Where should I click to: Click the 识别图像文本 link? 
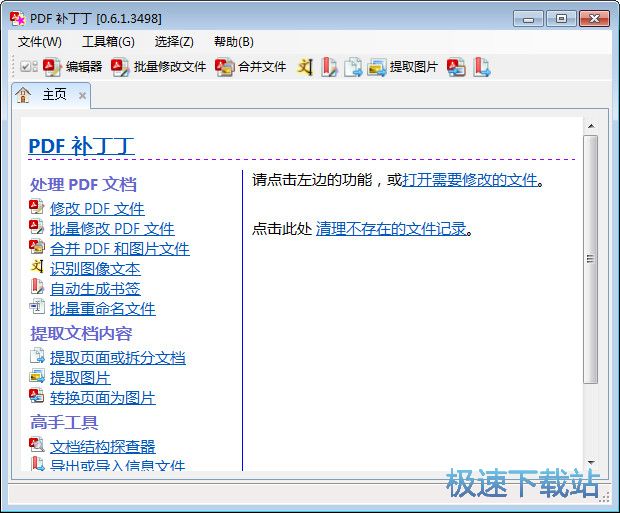coord(95,269)
